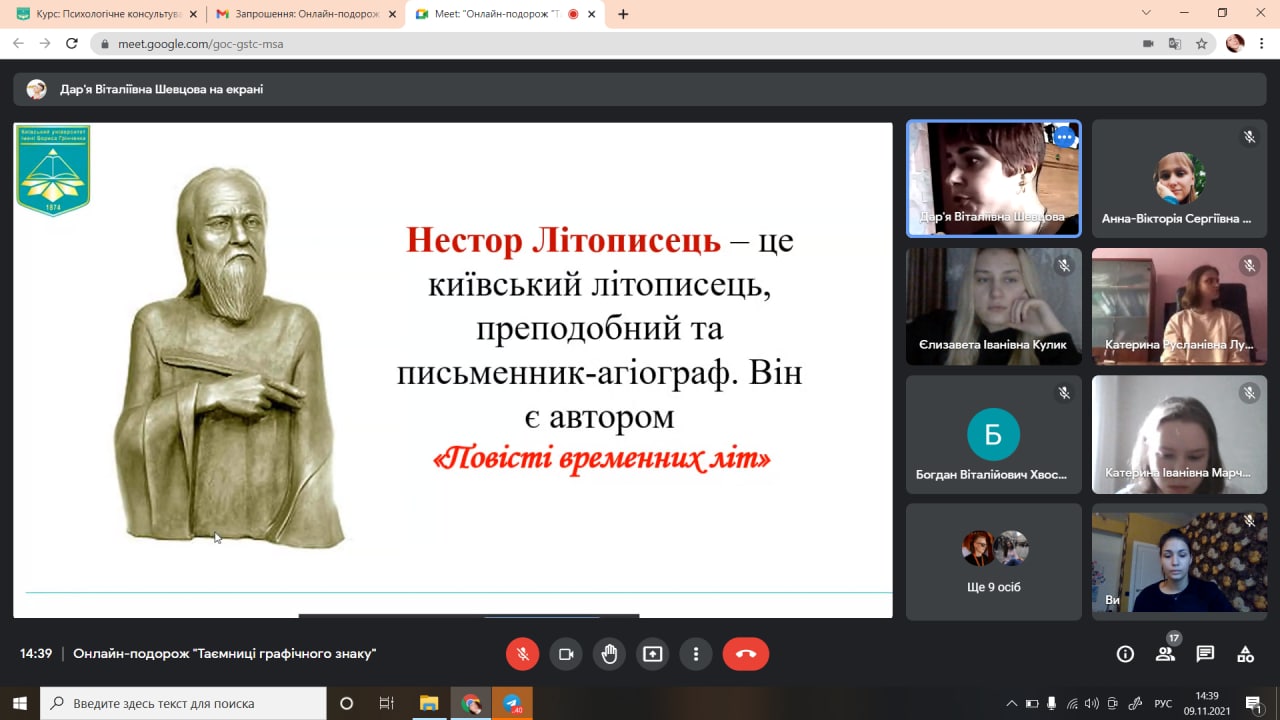Viewport: 1280px width, 720px height.
Task: Click options dots on Дар'я's video tile
Action: [x=1064, y=137]
